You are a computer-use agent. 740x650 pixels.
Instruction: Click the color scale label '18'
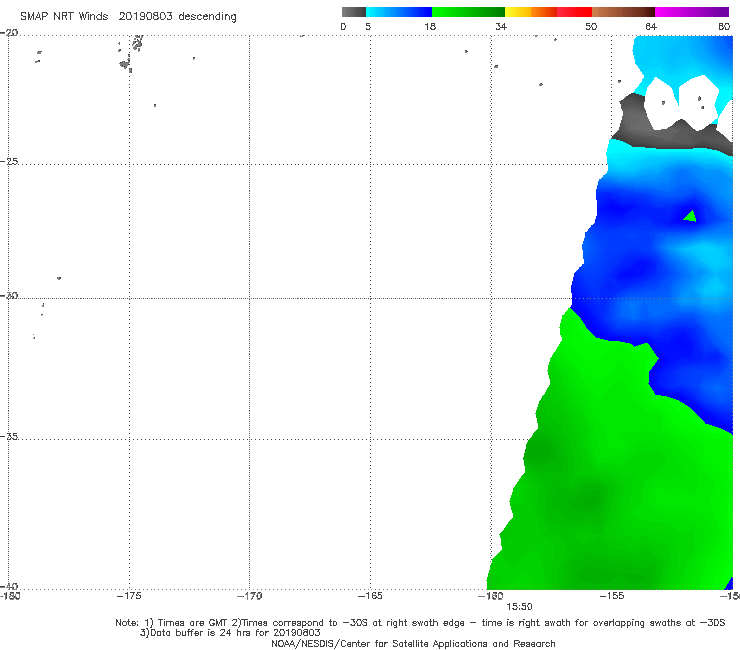click(430, 26)
